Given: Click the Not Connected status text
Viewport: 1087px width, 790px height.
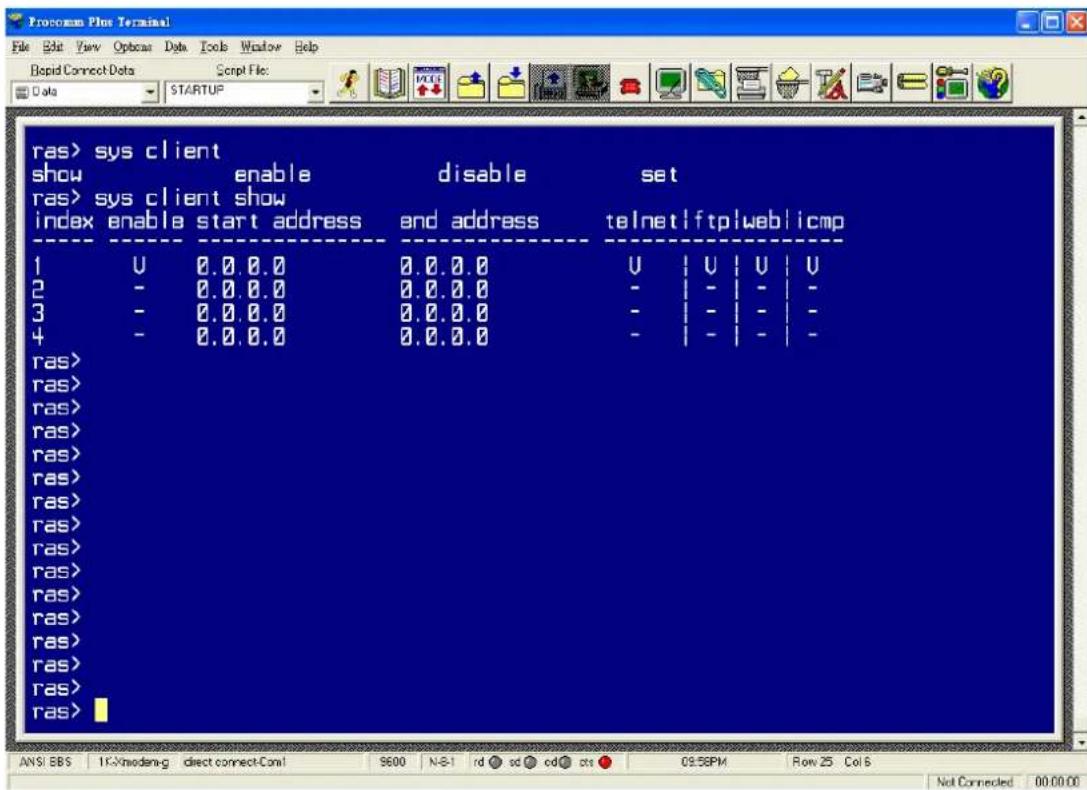Looking at the screenshot, I should (975, 782).
